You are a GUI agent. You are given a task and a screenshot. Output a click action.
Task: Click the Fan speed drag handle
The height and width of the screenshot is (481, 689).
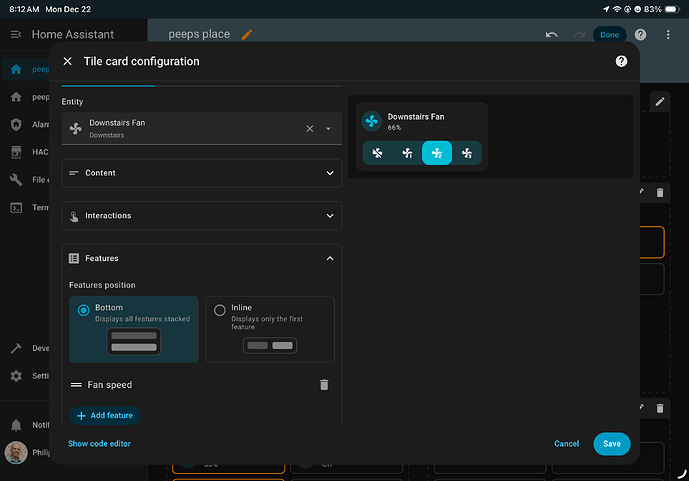76,385
